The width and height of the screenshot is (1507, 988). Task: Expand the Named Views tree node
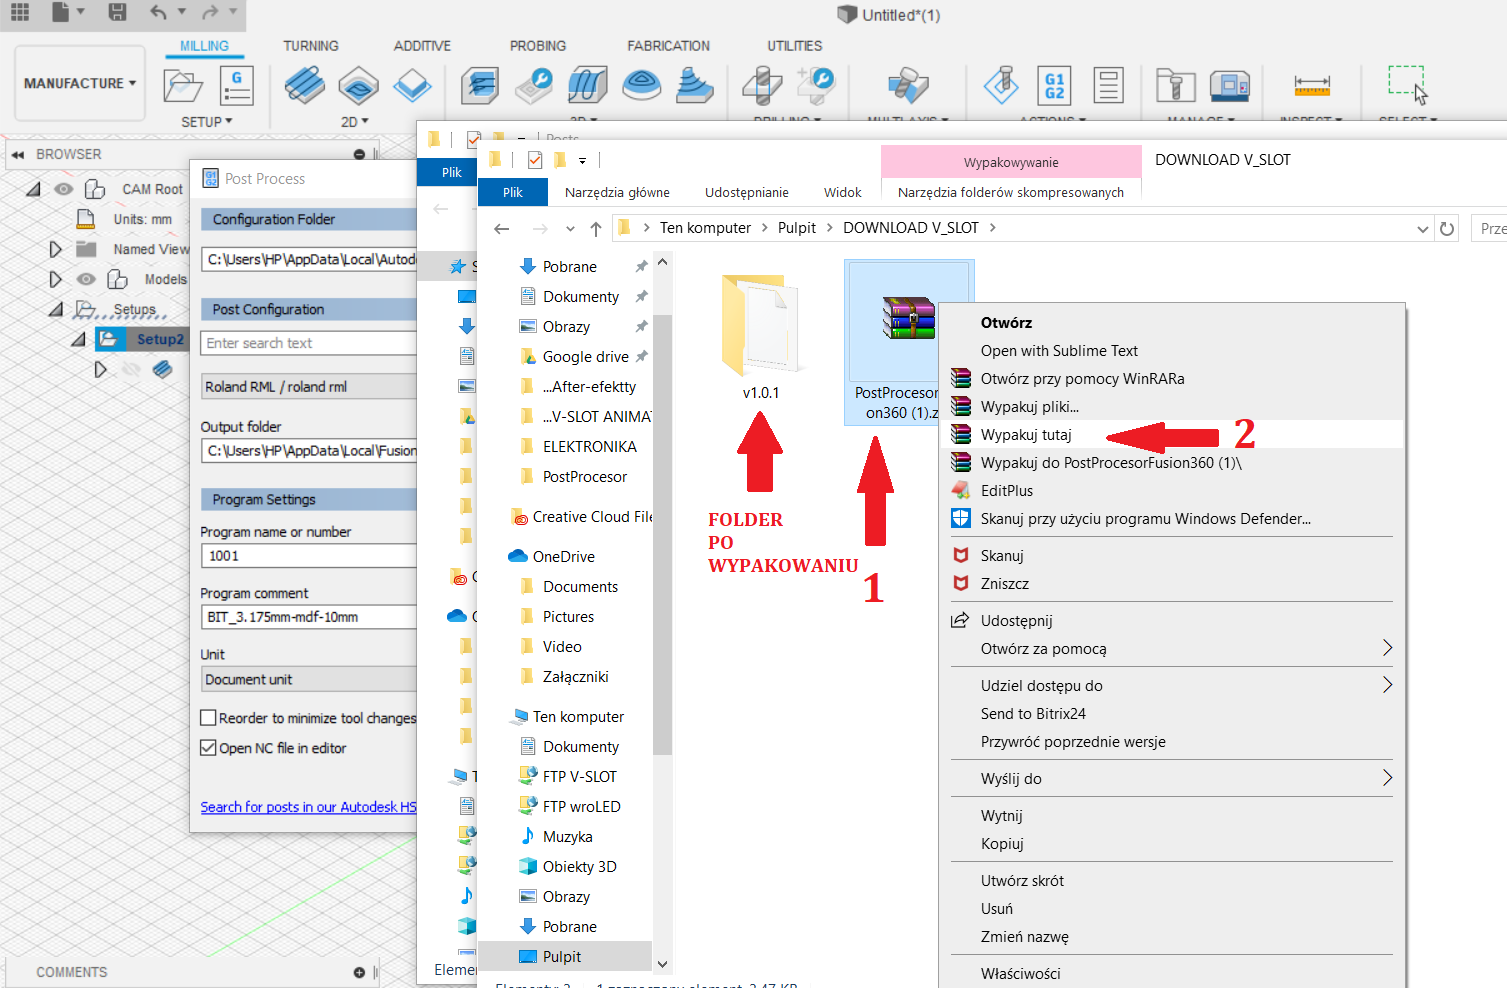pyautogui.click(x=56, y=249)
